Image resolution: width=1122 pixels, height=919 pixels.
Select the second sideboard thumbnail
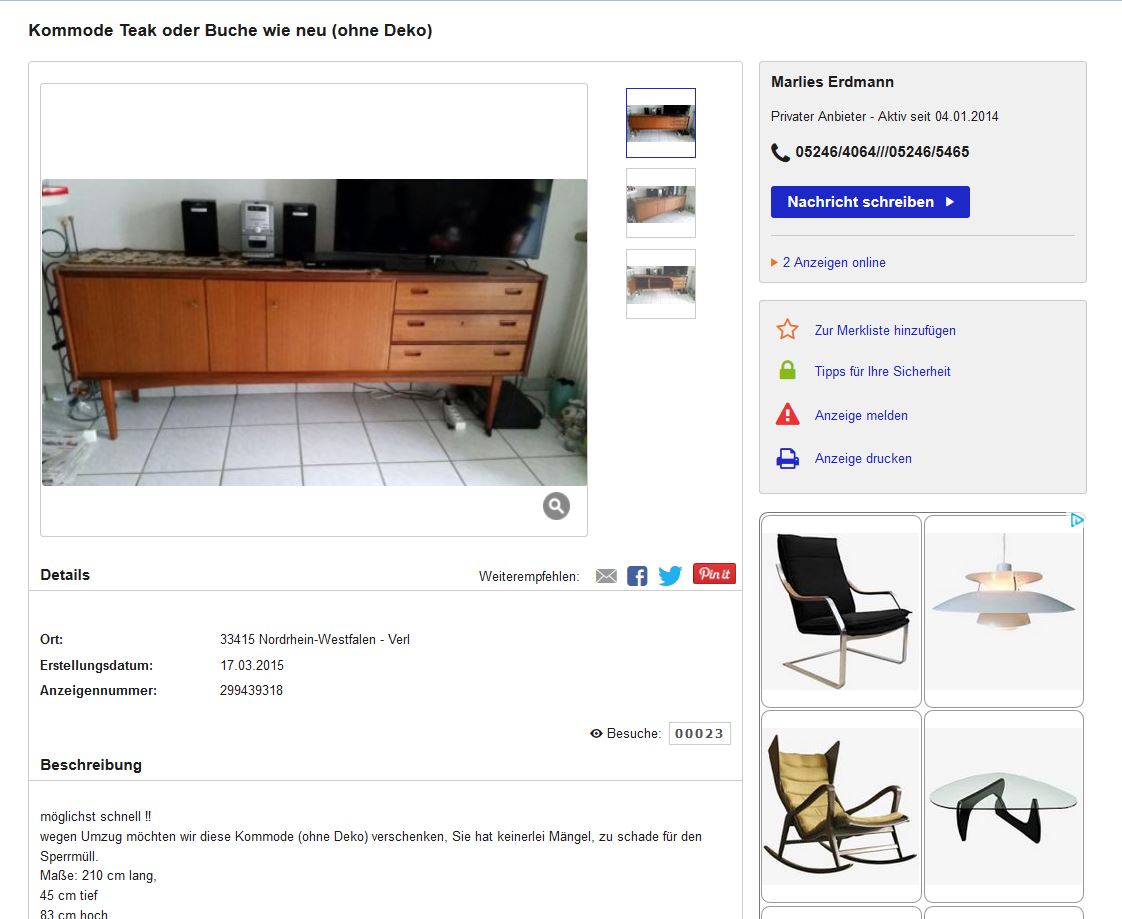660,203
